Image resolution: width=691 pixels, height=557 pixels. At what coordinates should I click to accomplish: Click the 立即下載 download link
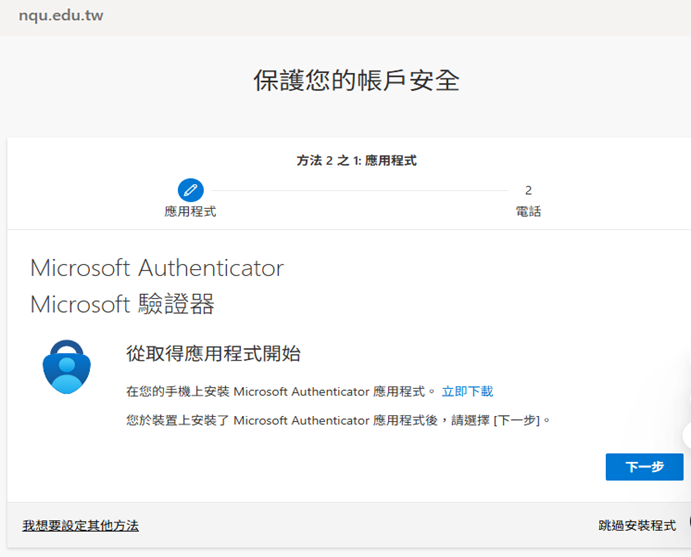(x=467, y=391)
